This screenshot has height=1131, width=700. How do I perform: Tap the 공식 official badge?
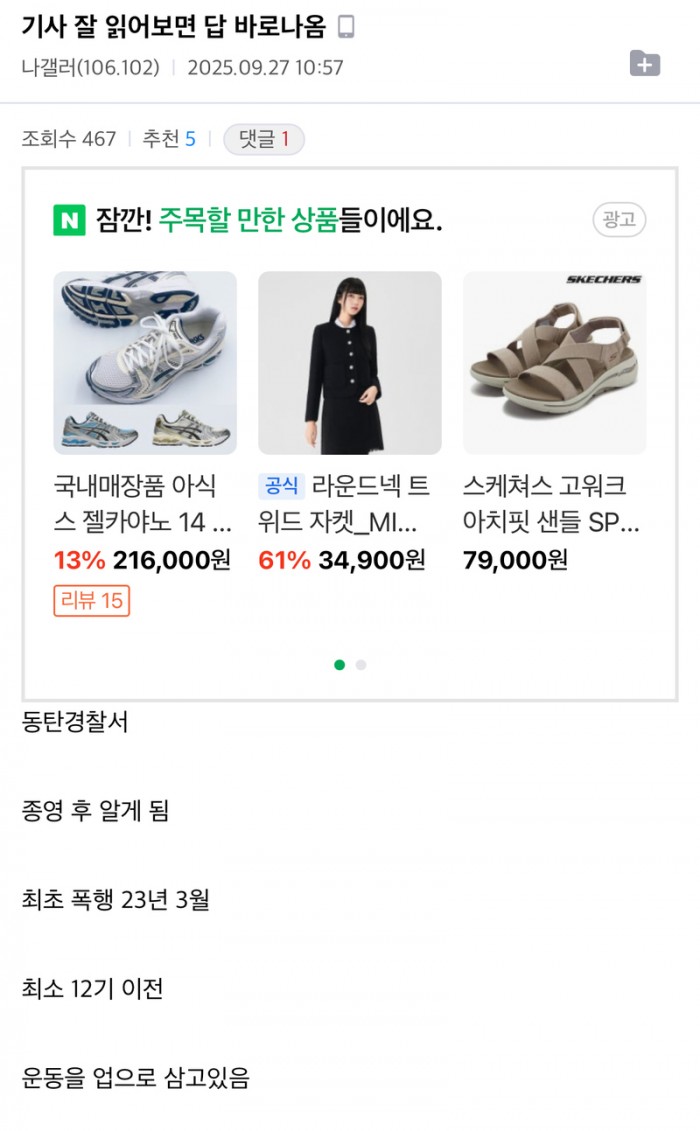tap(281, 486)
